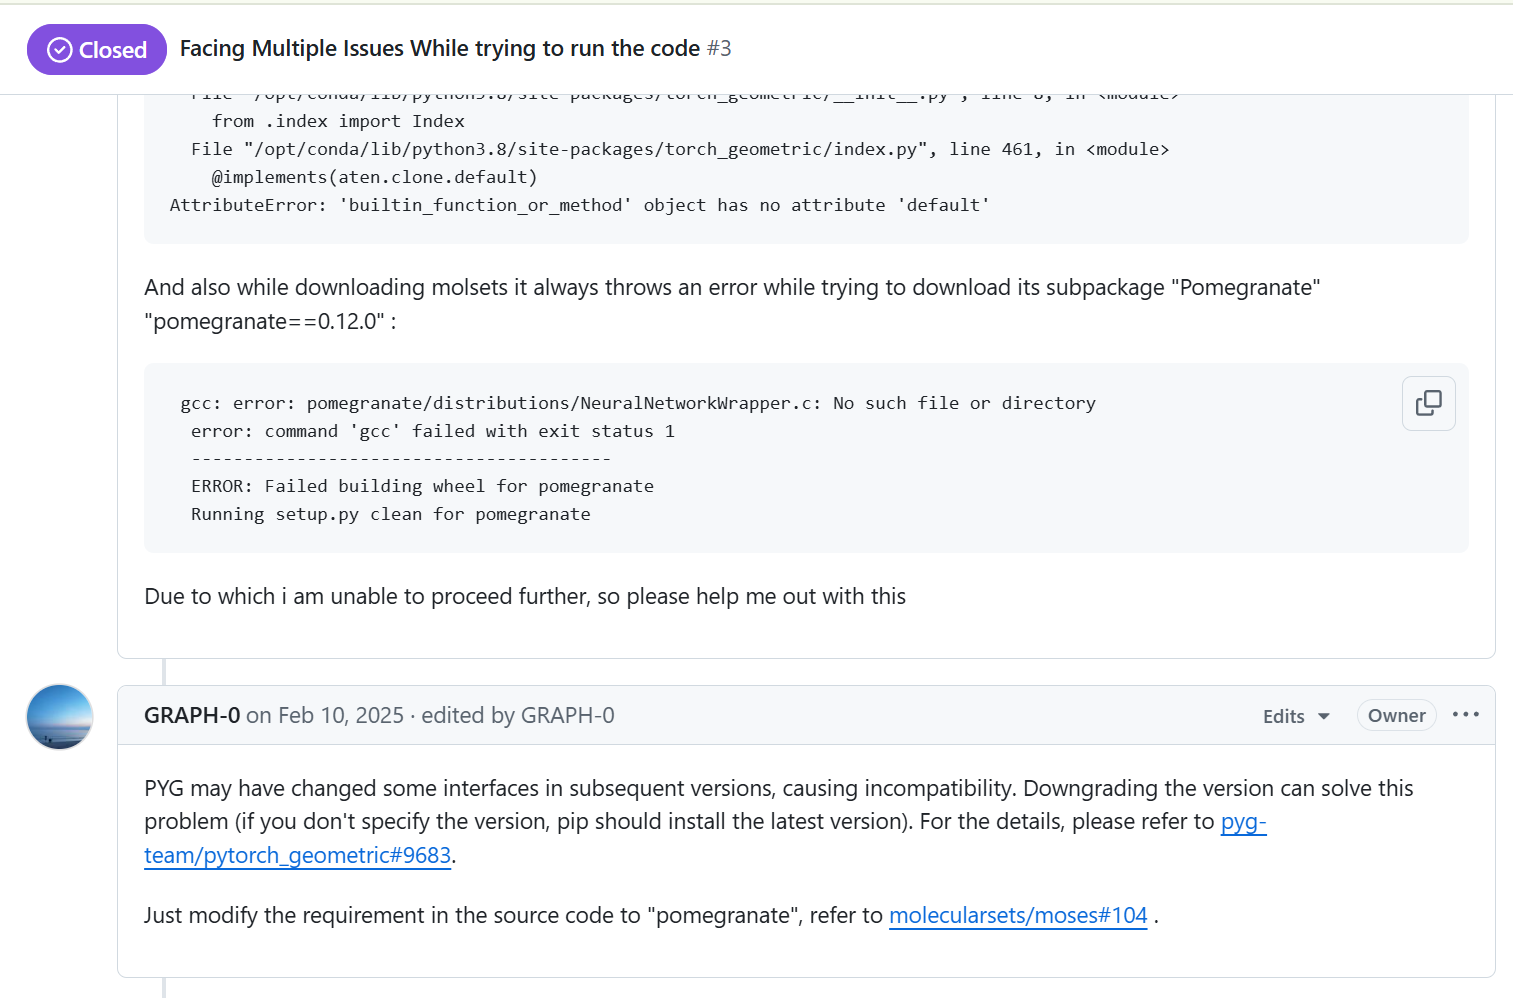Expand the Edits history dropdown
Screen dimensions: 1513x998
point(1296,716)
